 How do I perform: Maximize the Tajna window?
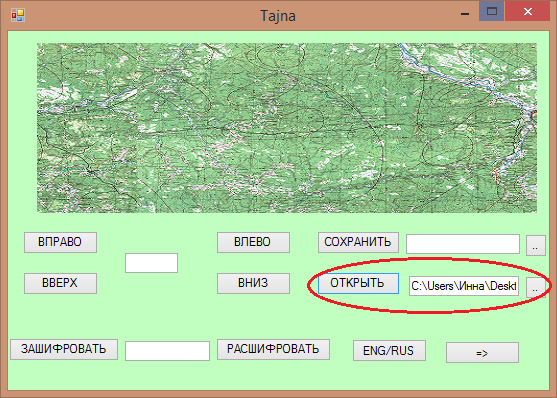point(492,11)
